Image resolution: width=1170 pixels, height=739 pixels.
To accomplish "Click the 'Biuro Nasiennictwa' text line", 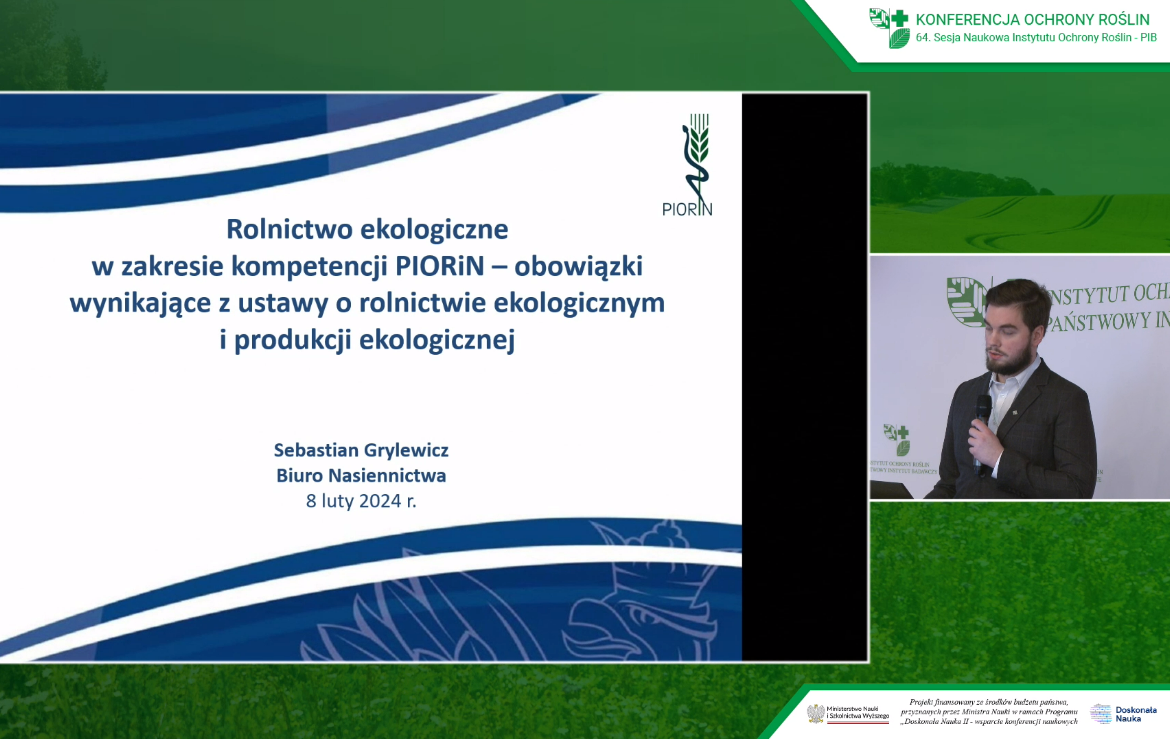I will [x=361, y=476].
